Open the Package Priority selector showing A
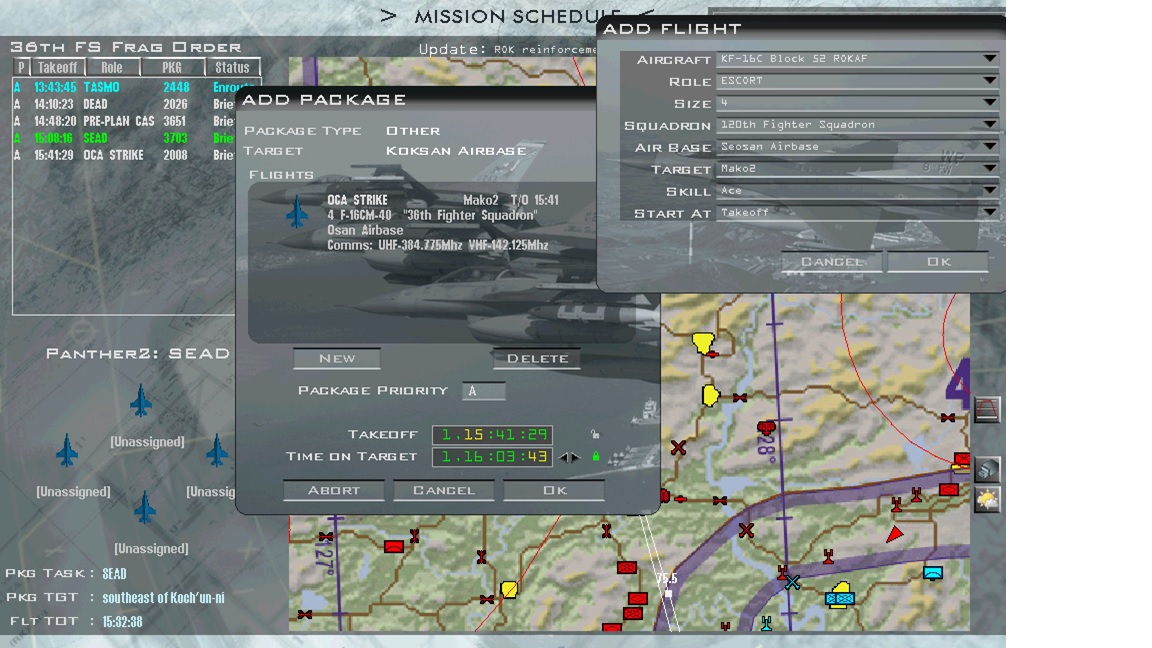This screenshot has height=648, width=1152. [483, 391]
